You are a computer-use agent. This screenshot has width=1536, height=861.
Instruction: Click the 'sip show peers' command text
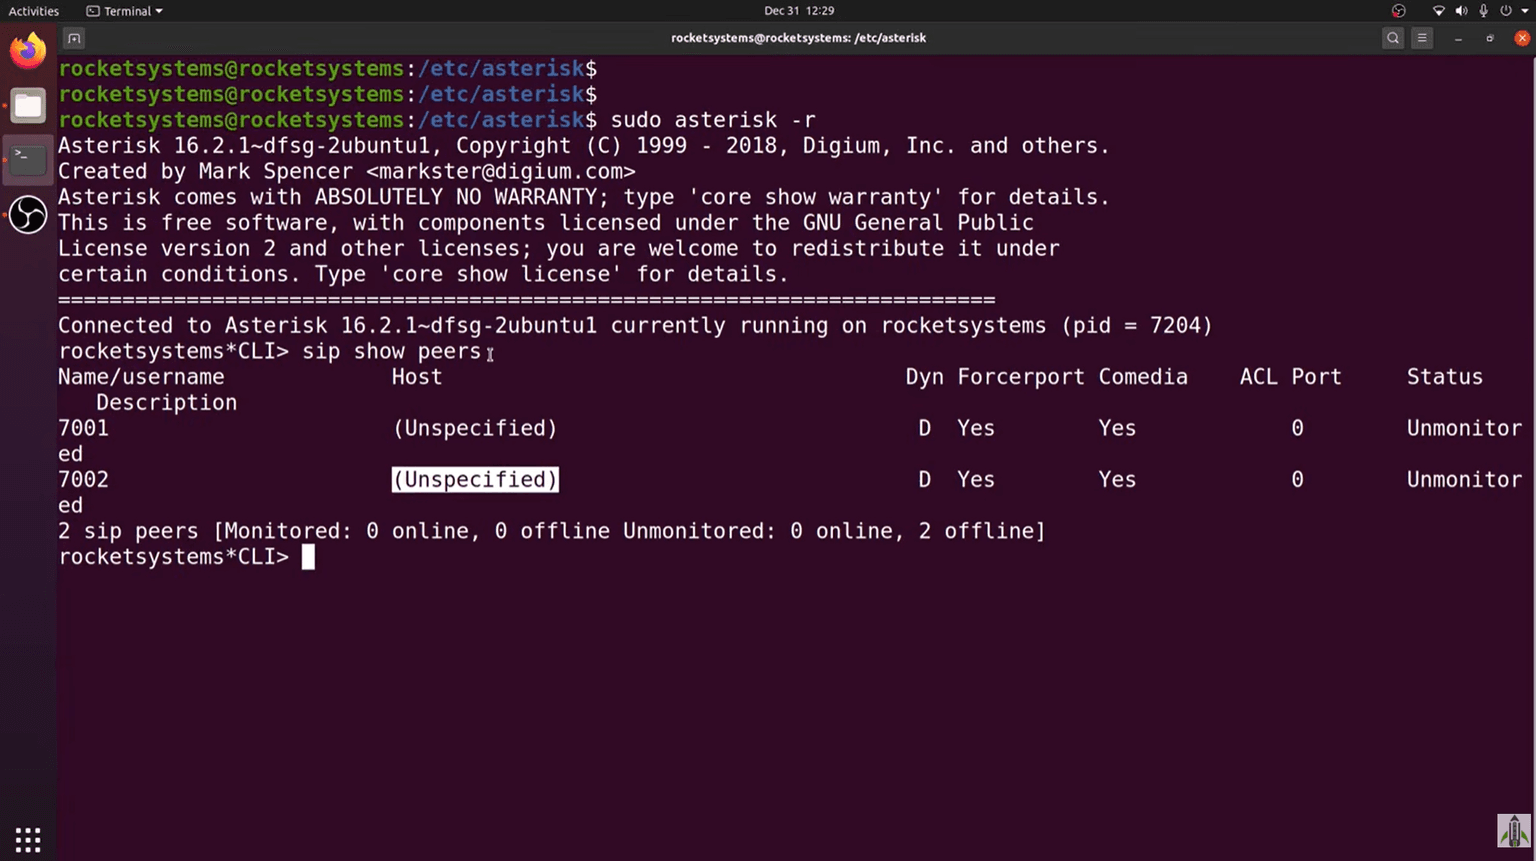point(392,352)
